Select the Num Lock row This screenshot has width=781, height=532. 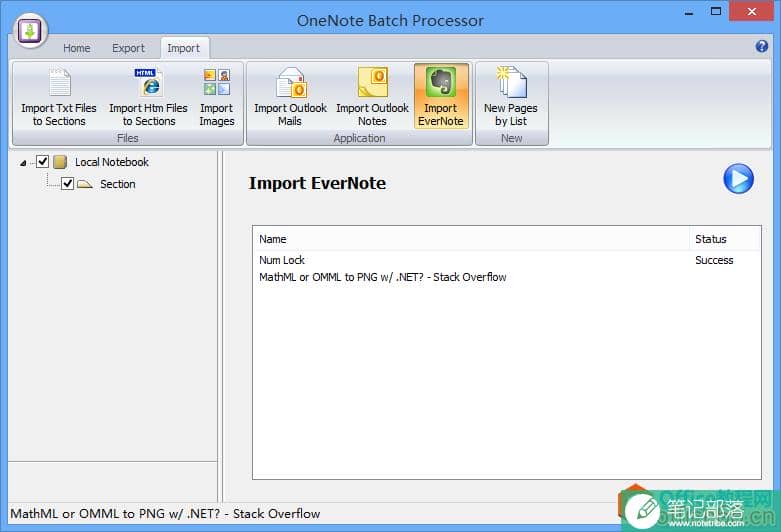(507, 260)
